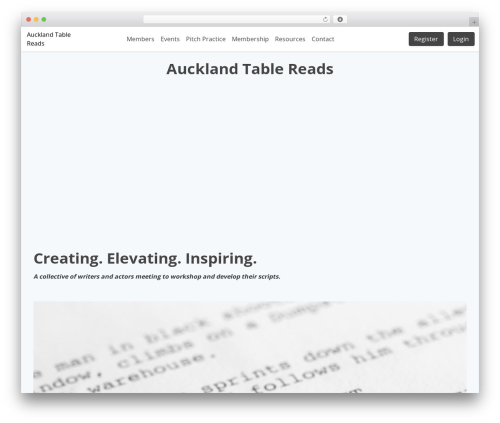Image resolution: width=500 pixels, height=423 pixels.
Task: Open the Members menu item
Action: point(140,39)
